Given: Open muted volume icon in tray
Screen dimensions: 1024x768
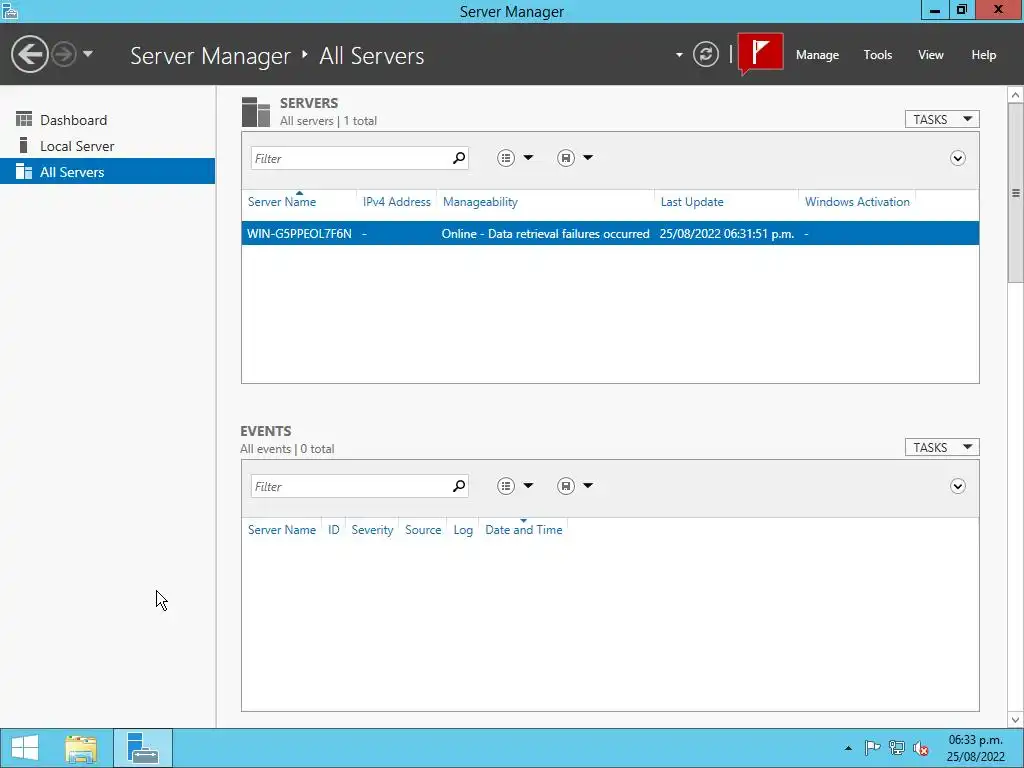Looking at the screenshot, I should [x=921, y=748].
